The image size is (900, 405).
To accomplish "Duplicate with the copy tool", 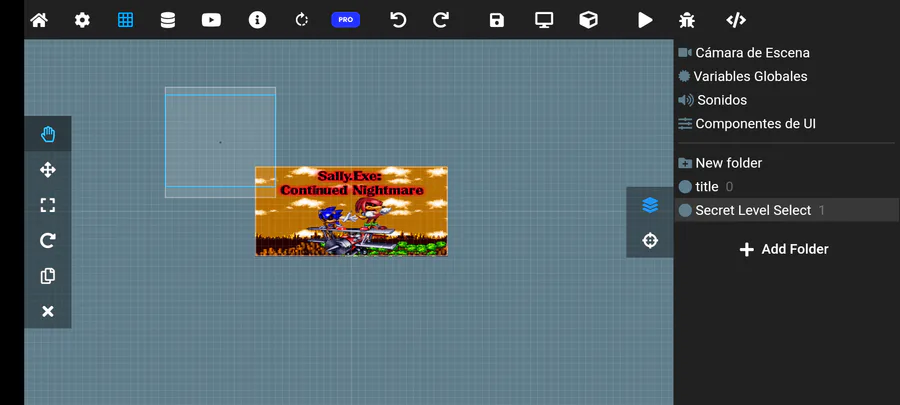I will point(48,276).
